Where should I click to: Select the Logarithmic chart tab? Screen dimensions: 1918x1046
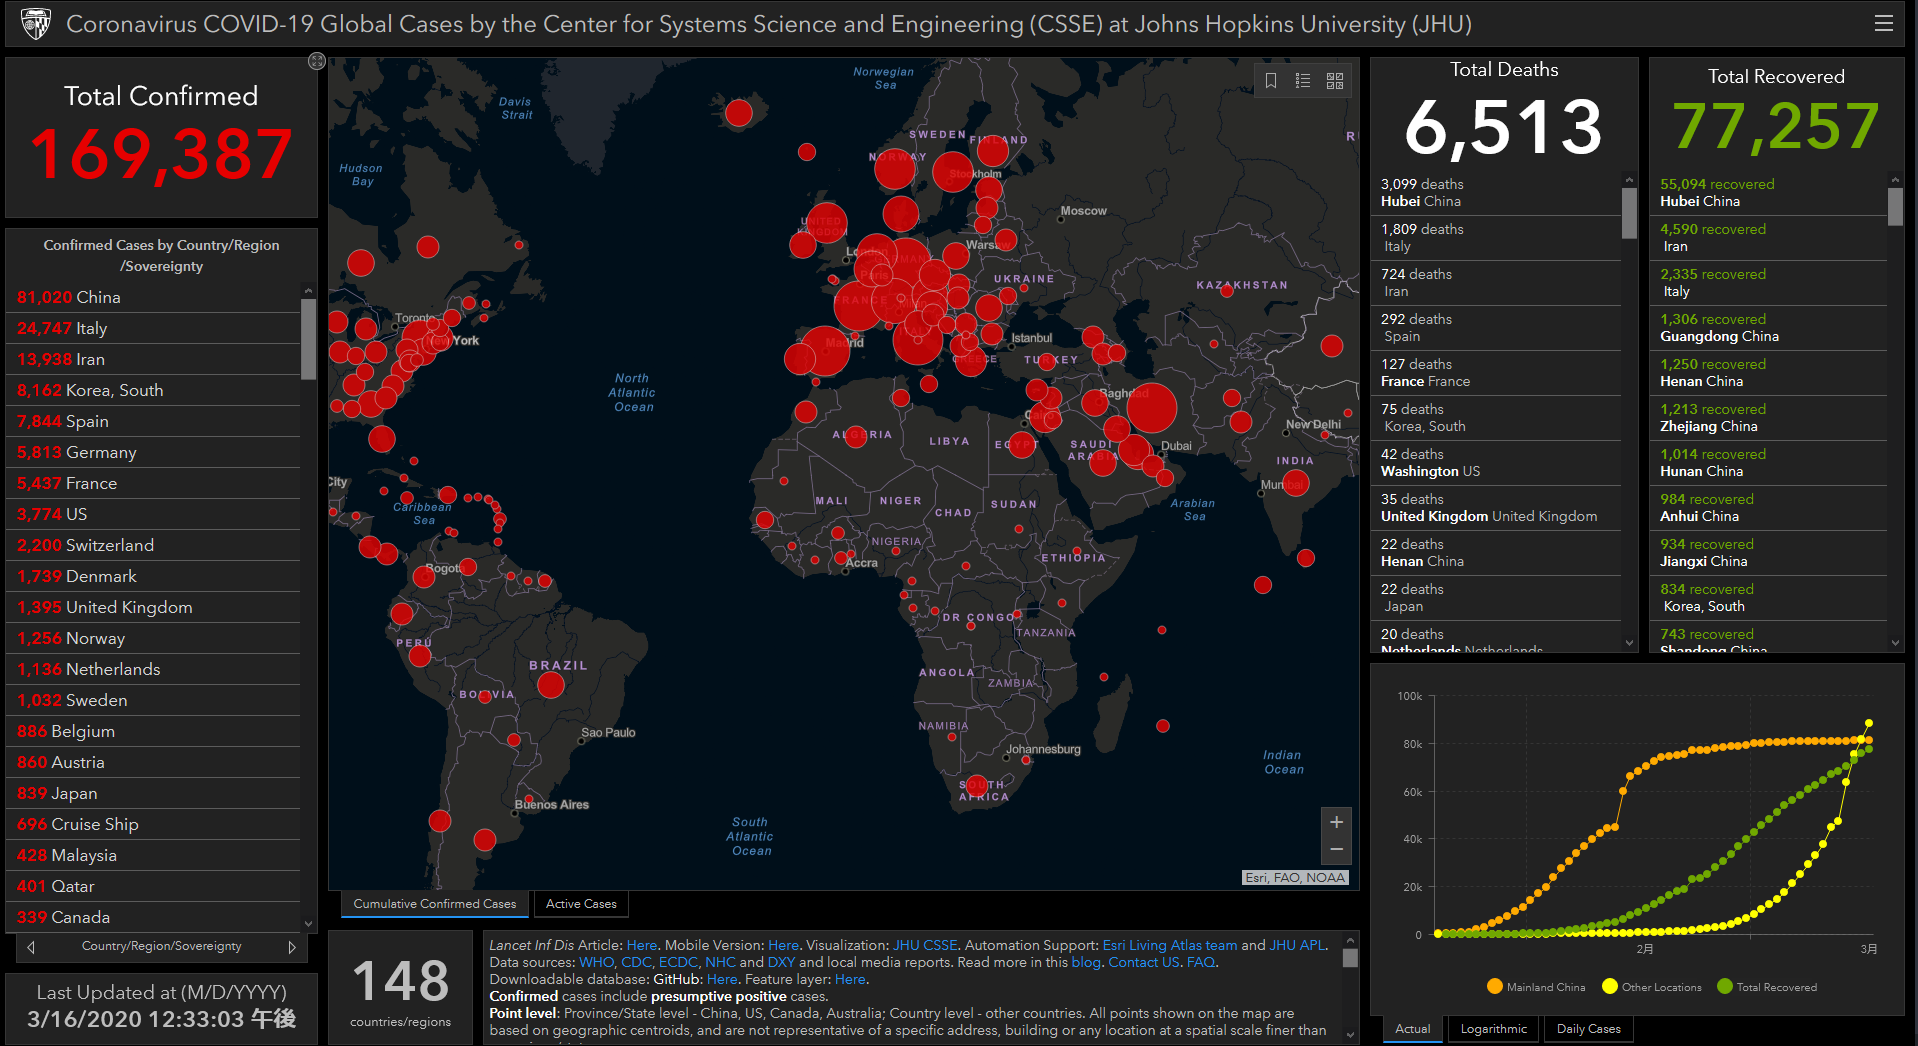pyautogui.click(x=1494, y=1029)
